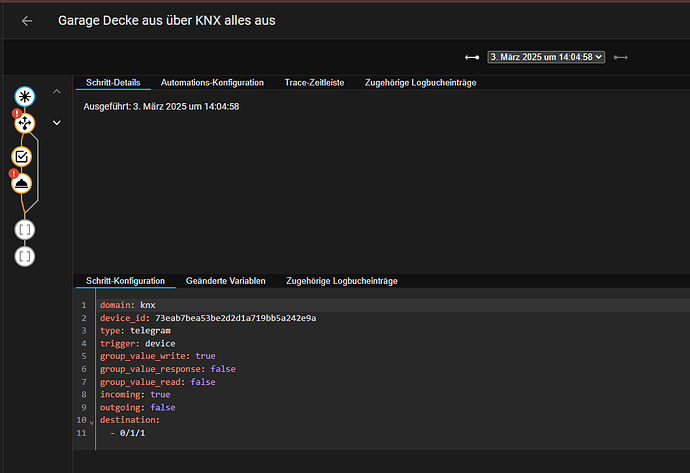The image size is (690, 473).
Task: Click the 'group_value_write: true' line
Action: click(x=158, y=356)
